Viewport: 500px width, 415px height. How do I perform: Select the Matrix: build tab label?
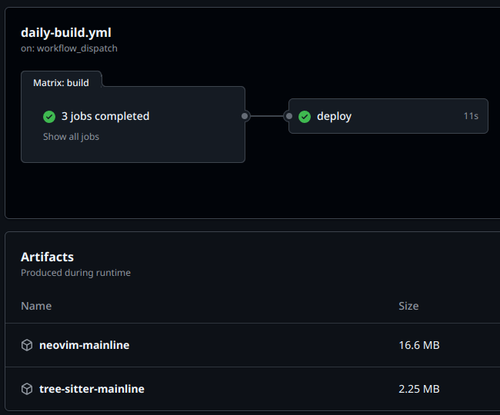[x=61, y=83]
